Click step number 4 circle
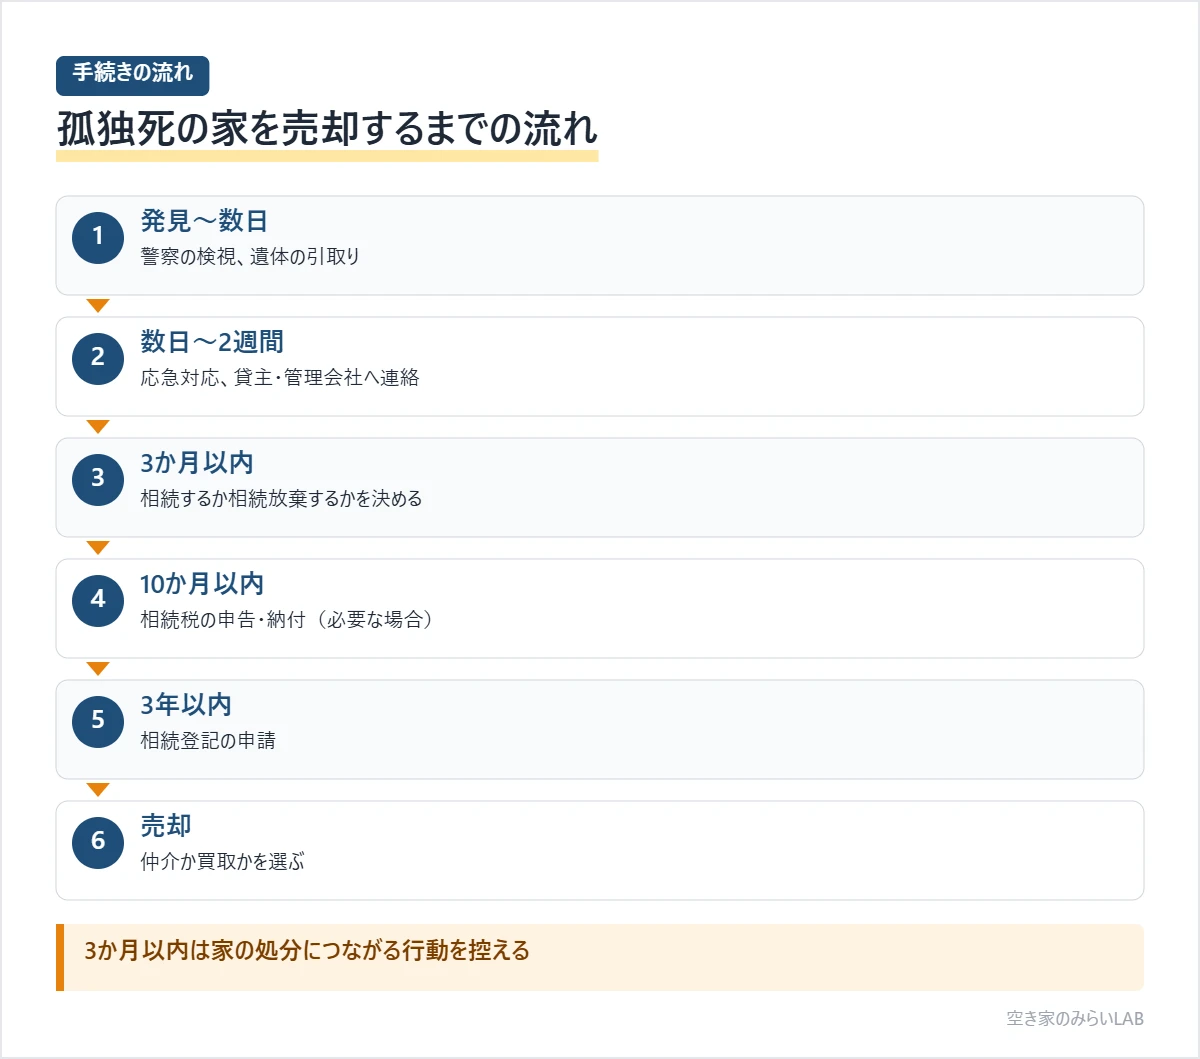Viewport: 1200px width, 1059px height. pyautogui.click(x=98, y=599)
